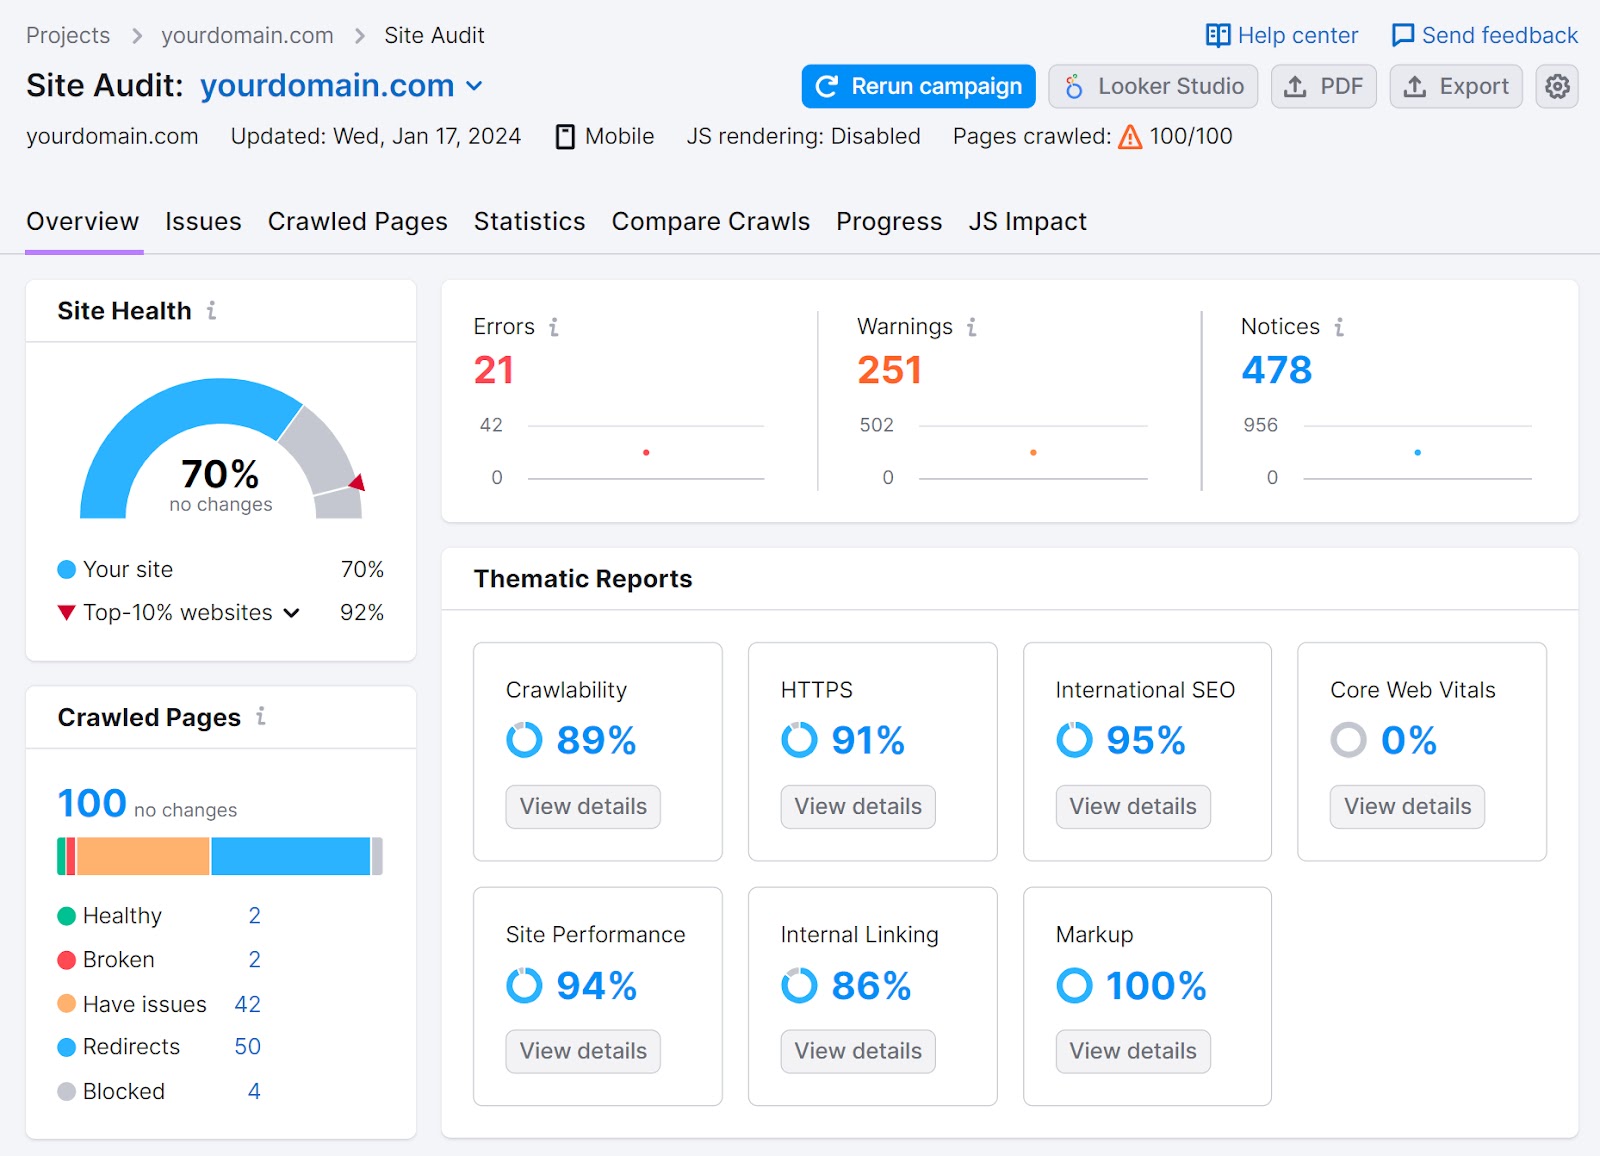Screen dimensions: 1600x1156
Task: Switch to the Issues tab
Action: click(x=203, y=221)
